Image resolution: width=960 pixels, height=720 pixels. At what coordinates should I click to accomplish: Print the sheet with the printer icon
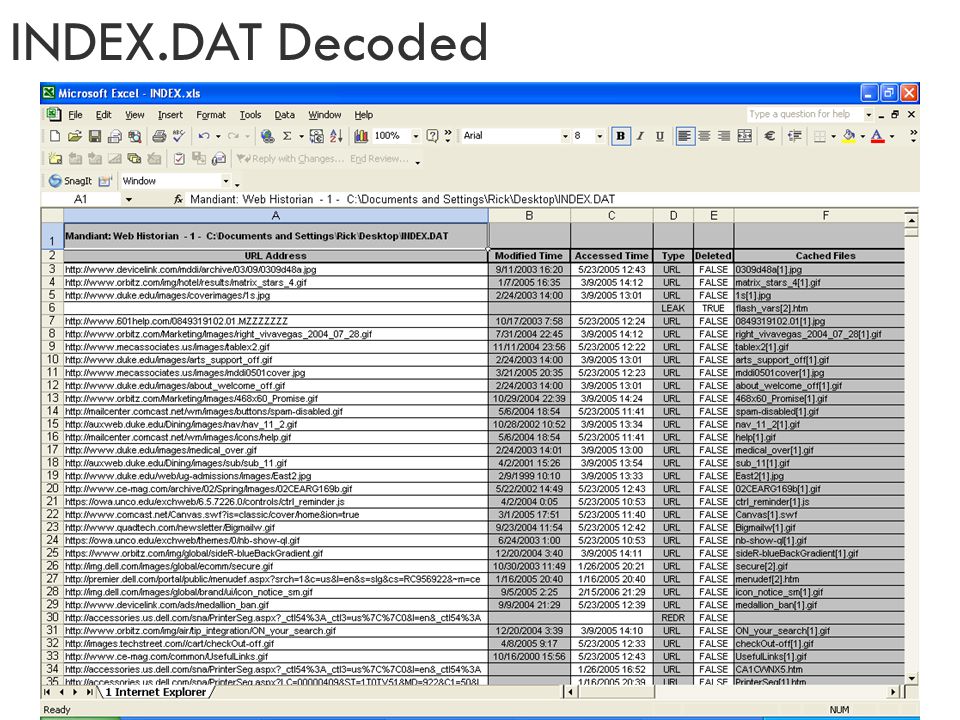pos(159,136)
